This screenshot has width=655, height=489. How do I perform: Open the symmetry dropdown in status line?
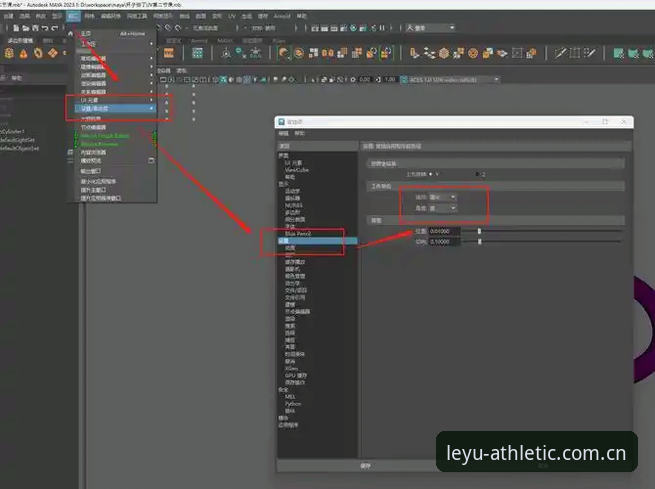[266, 28]
